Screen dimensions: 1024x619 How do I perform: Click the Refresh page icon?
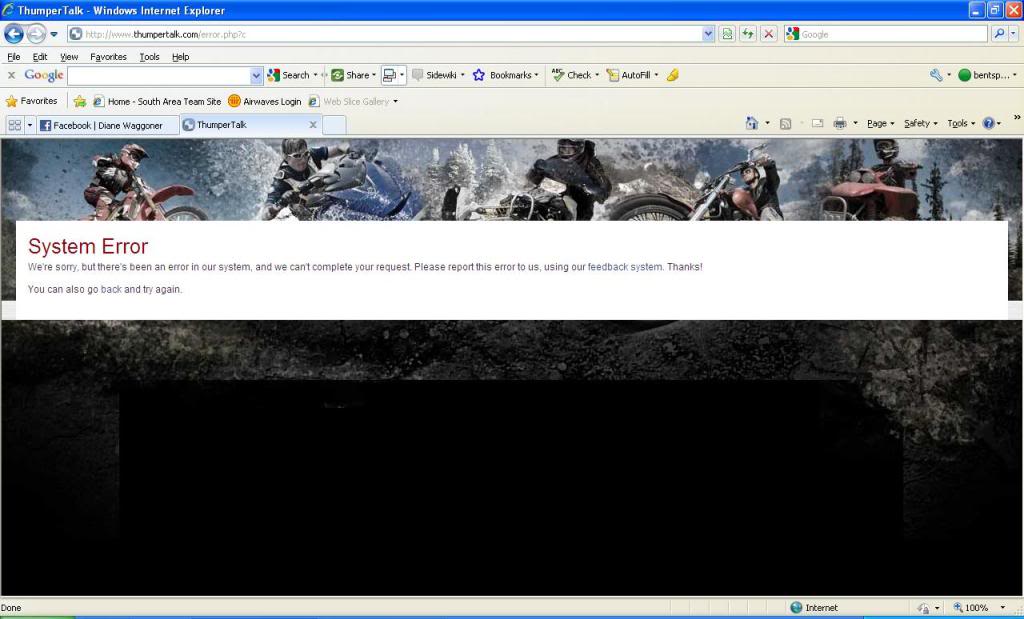pos(747,34)
